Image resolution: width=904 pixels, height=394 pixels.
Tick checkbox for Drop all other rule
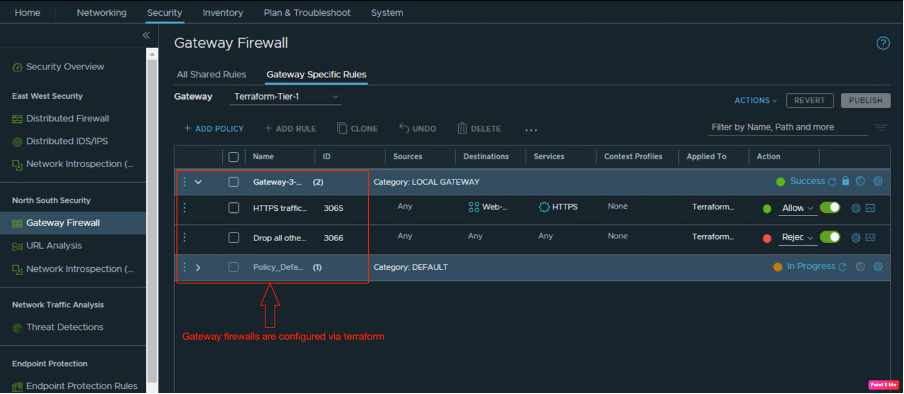tap(233, 237)
